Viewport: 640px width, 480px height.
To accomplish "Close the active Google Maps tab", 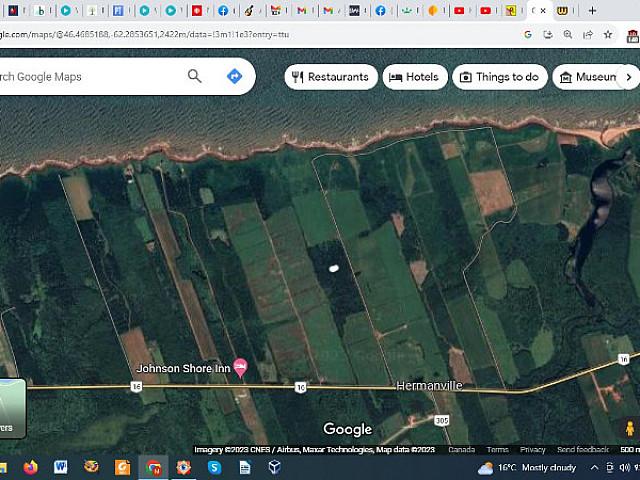I will click(543, 11).
